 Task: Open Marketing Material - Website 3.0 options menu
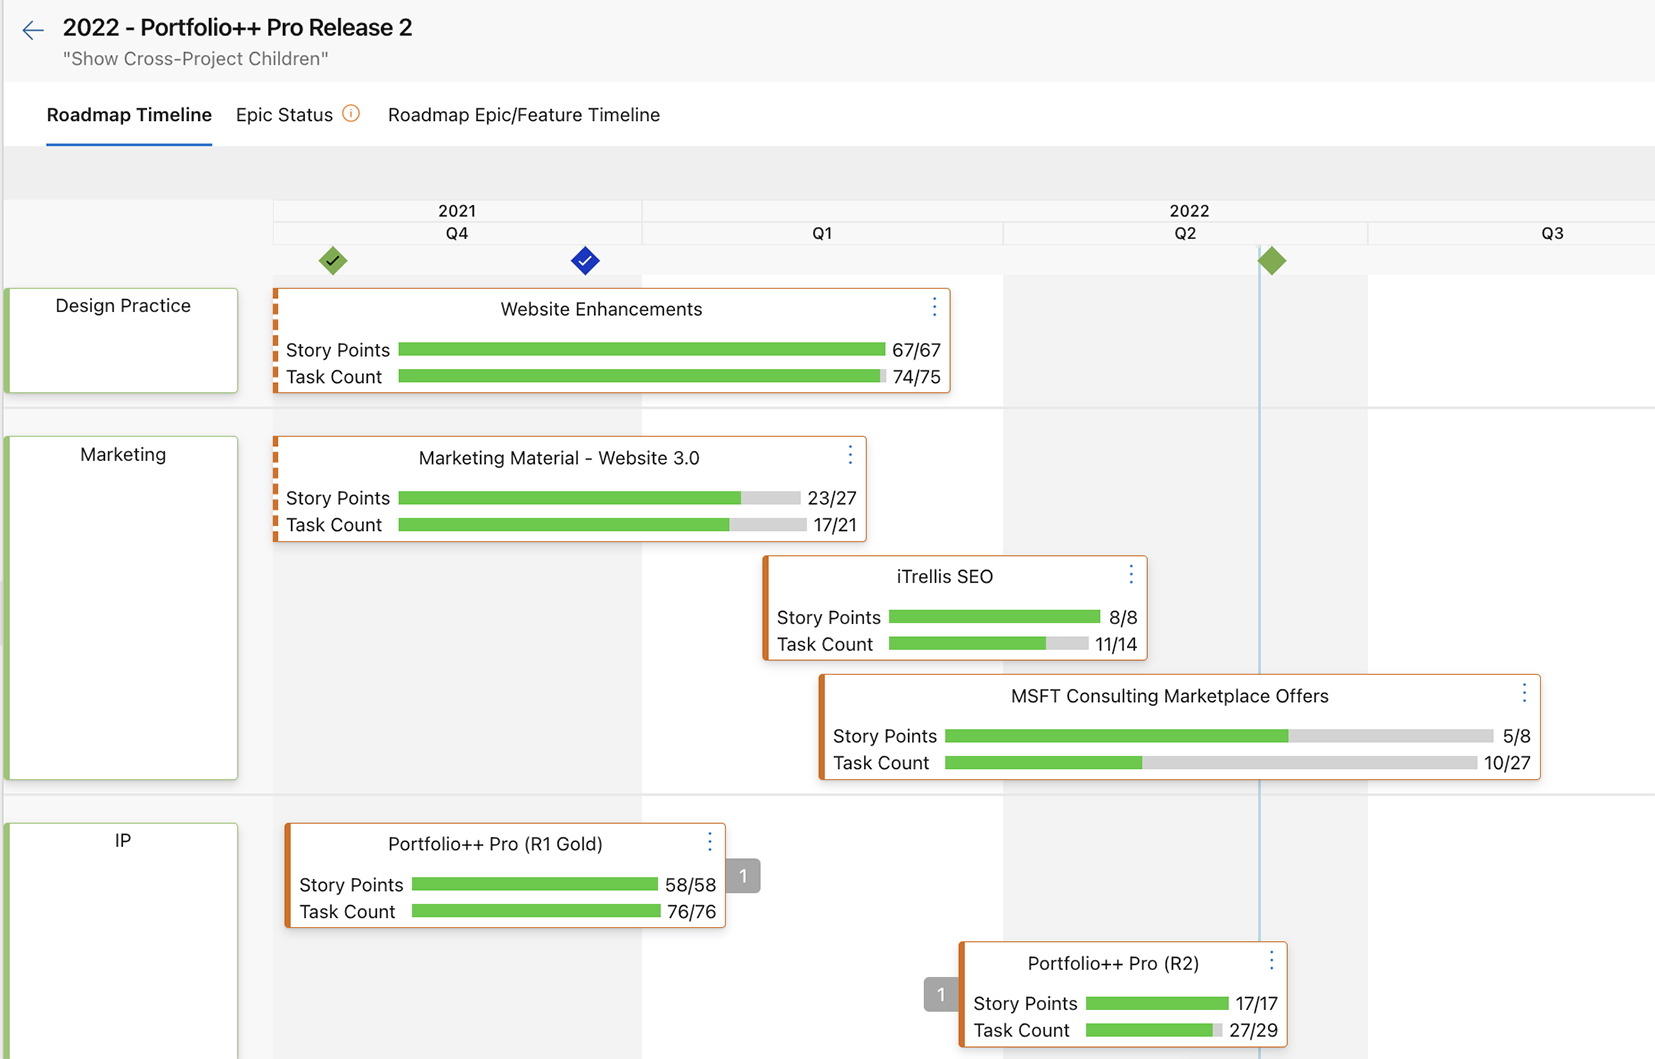[850, 455]
